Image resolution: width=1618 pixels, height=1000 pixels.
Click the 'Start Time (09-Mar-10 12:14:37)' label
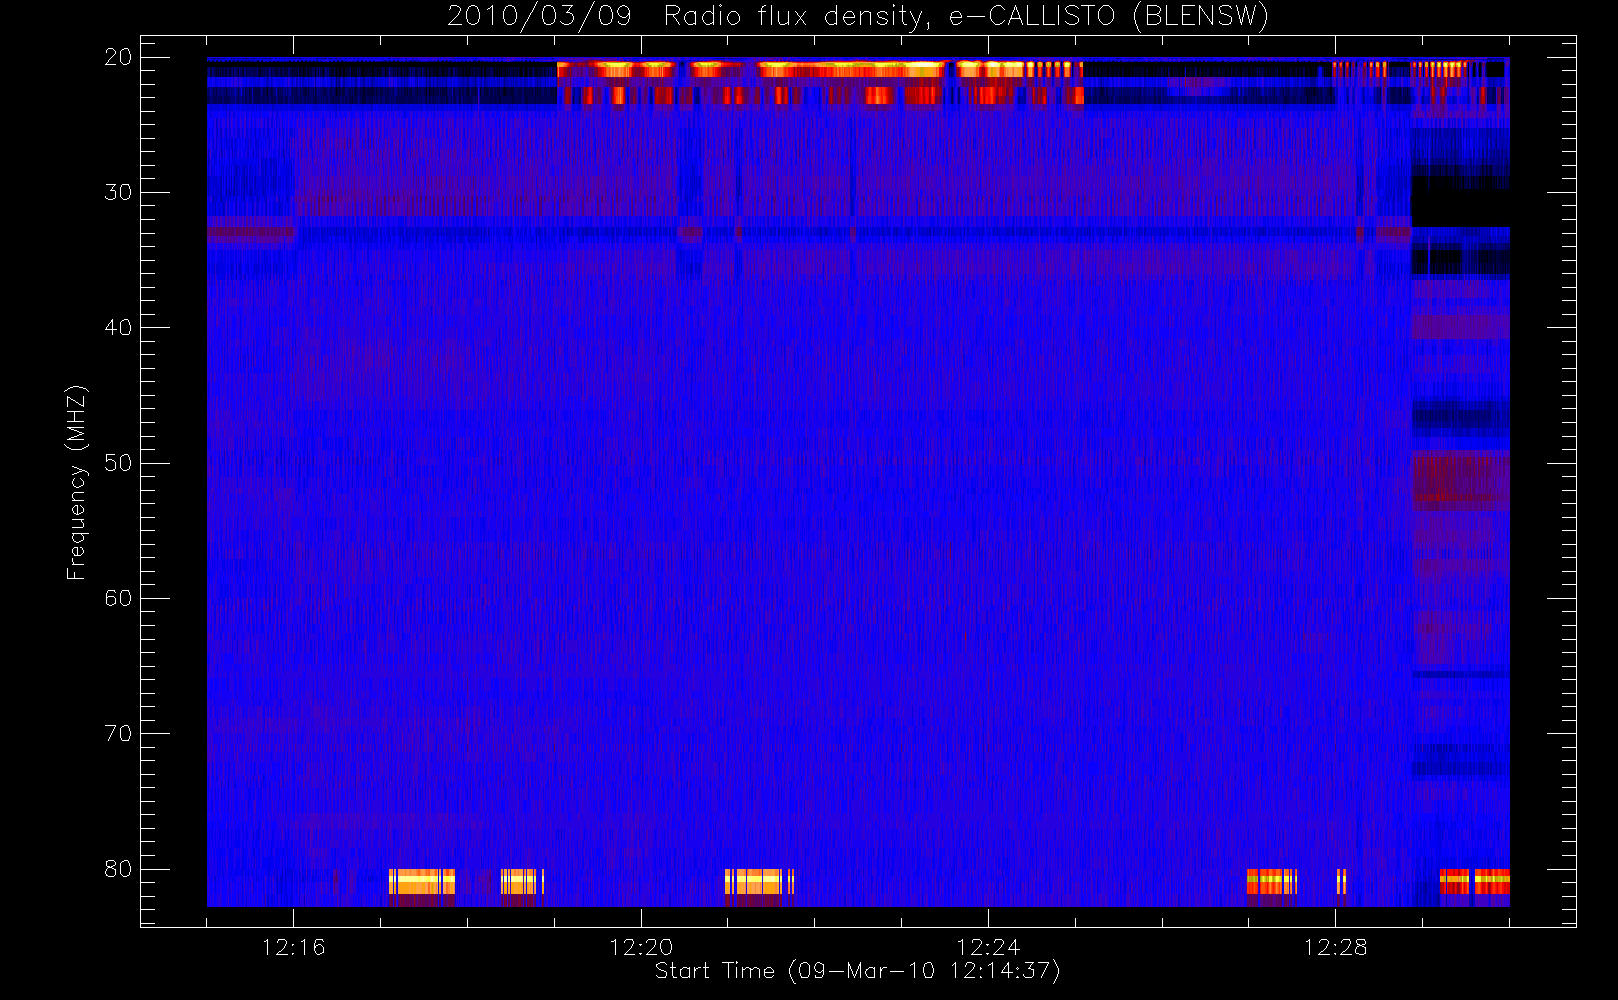click(x=857, y=971)
